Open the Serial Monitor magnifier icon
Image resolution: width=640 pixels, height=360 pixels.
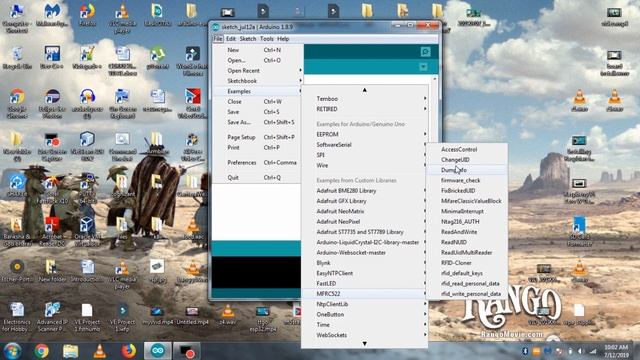point(425,51)
